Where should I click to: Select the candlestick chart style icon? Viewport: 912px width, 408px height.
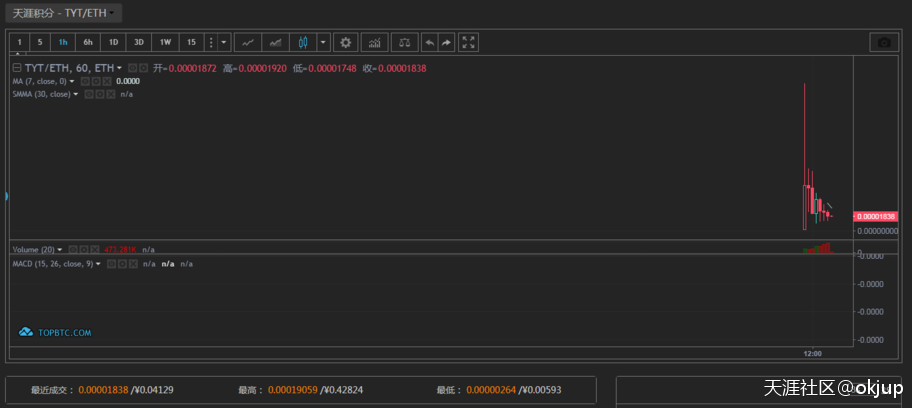point(304,42)
